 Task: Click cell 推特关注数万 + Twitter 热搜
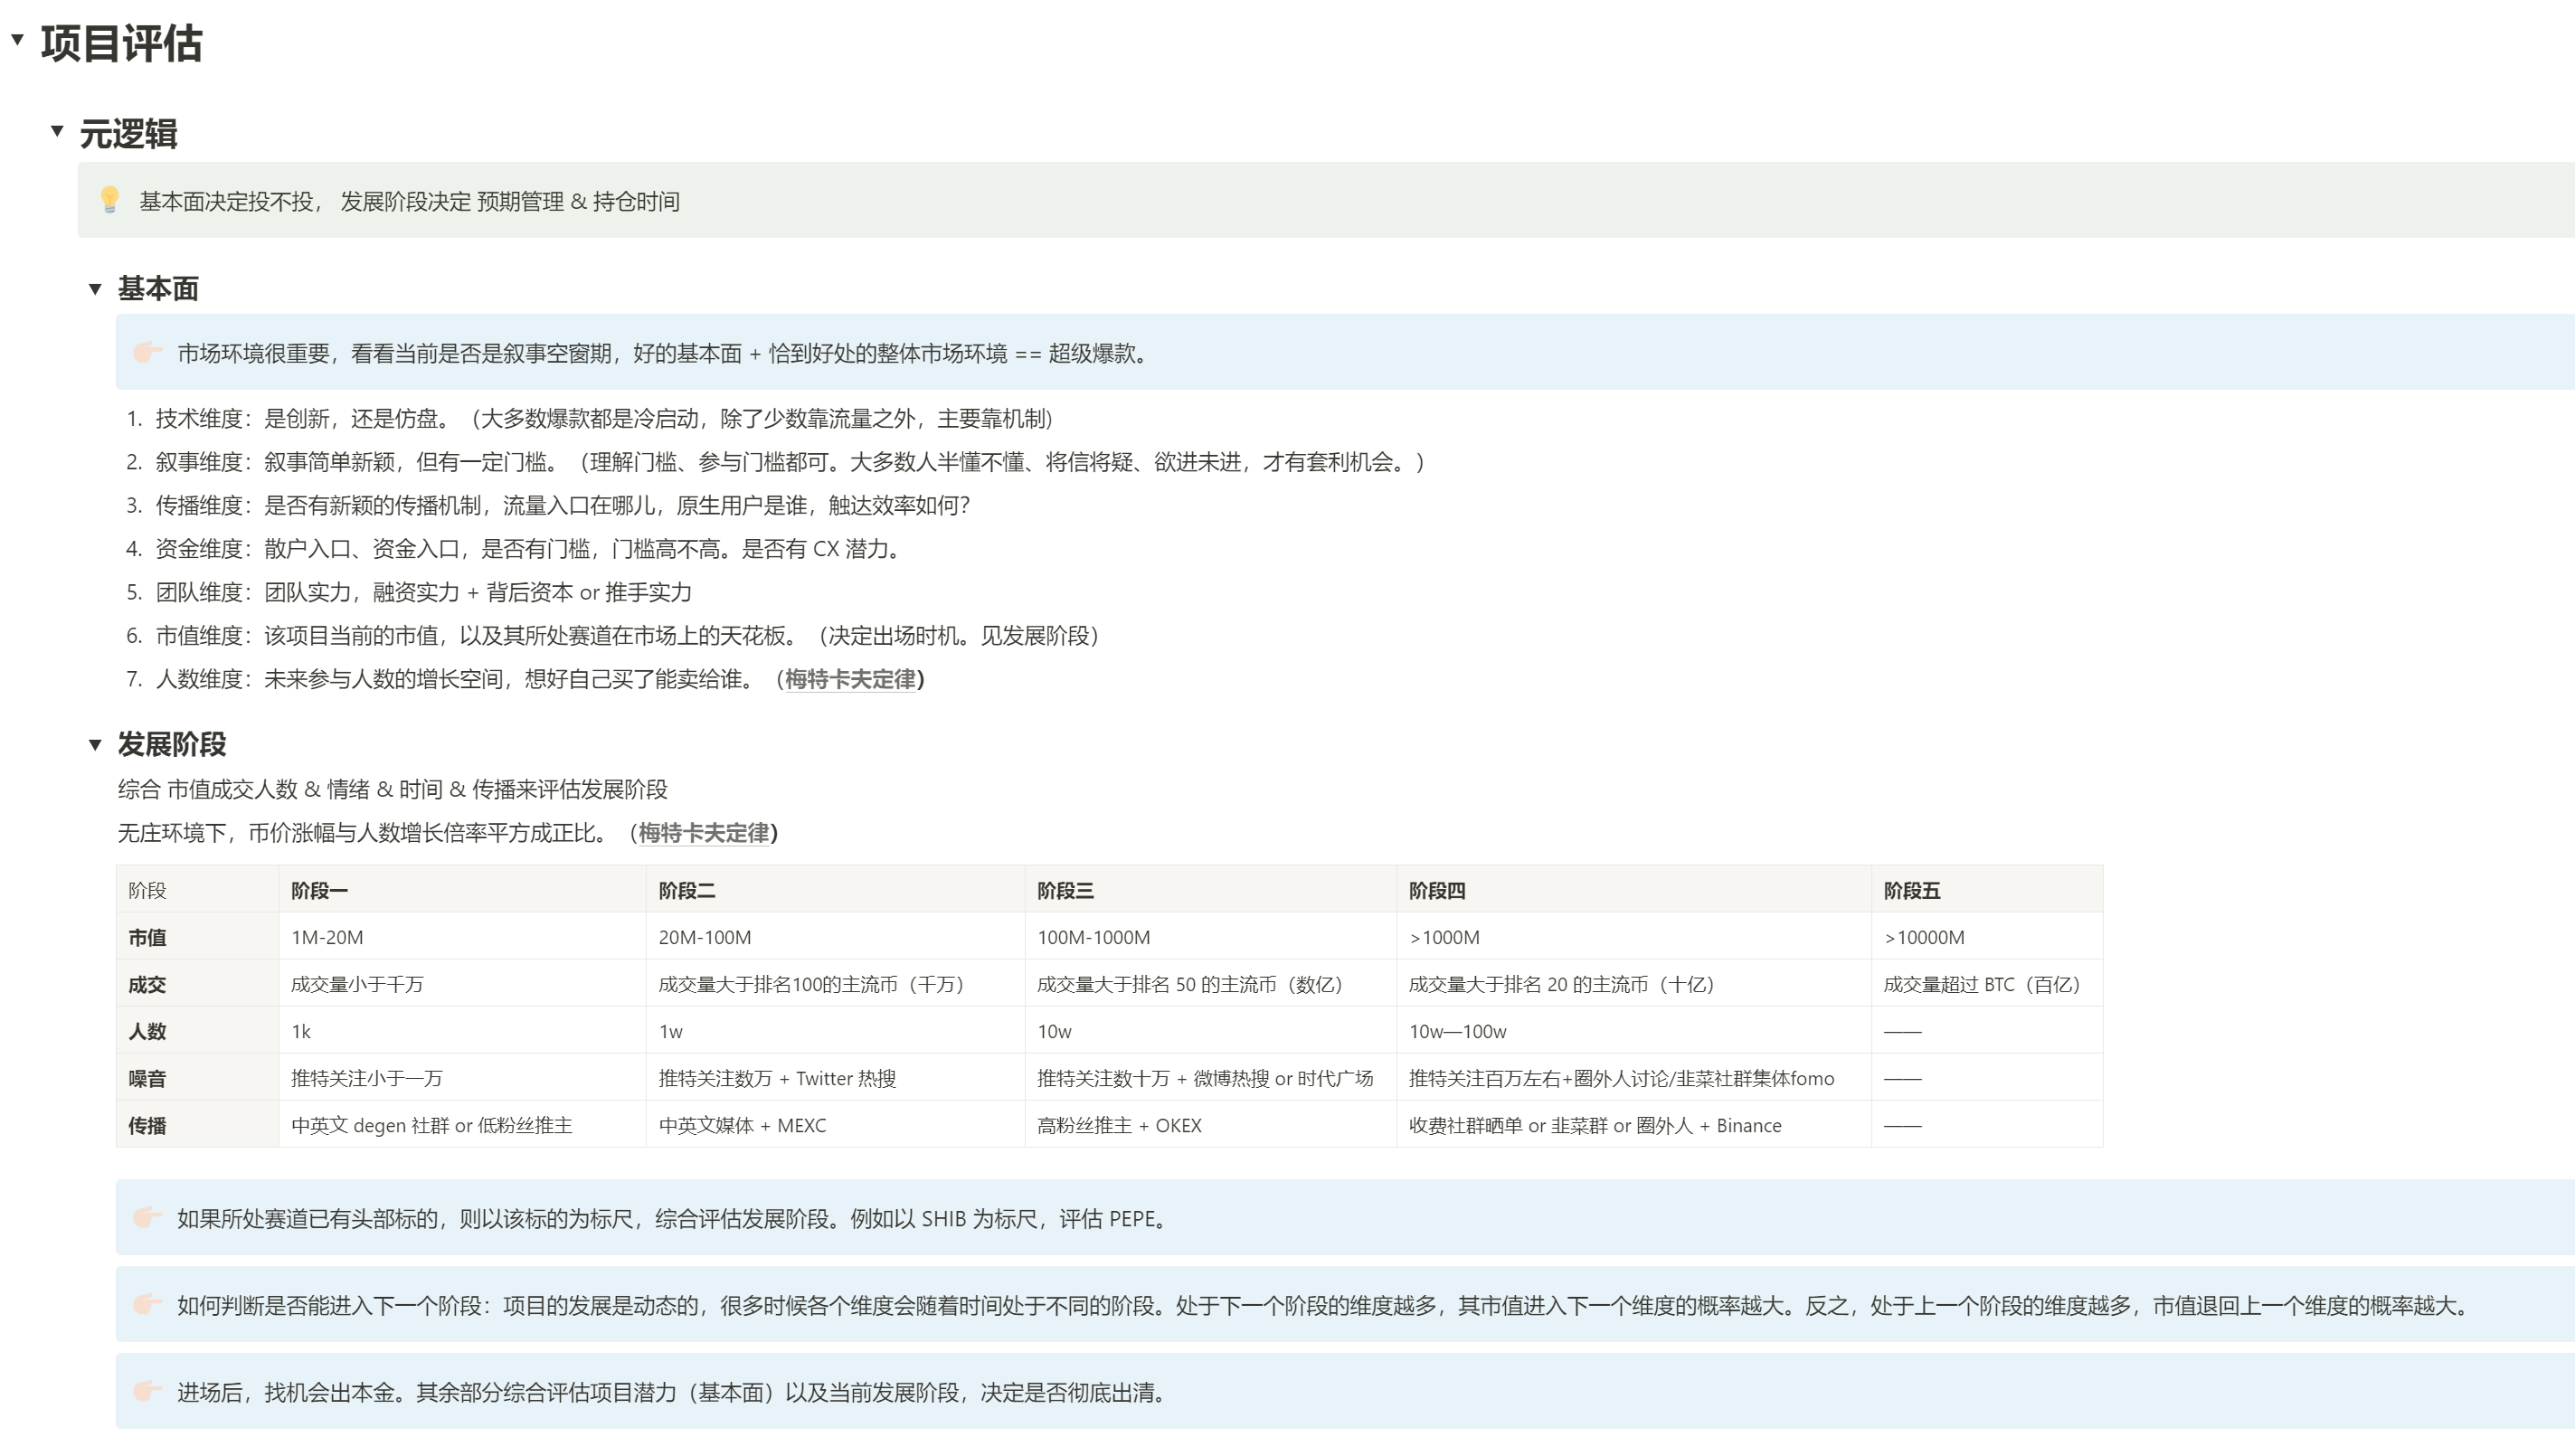pyautogui.click(x=835, y=1078)
